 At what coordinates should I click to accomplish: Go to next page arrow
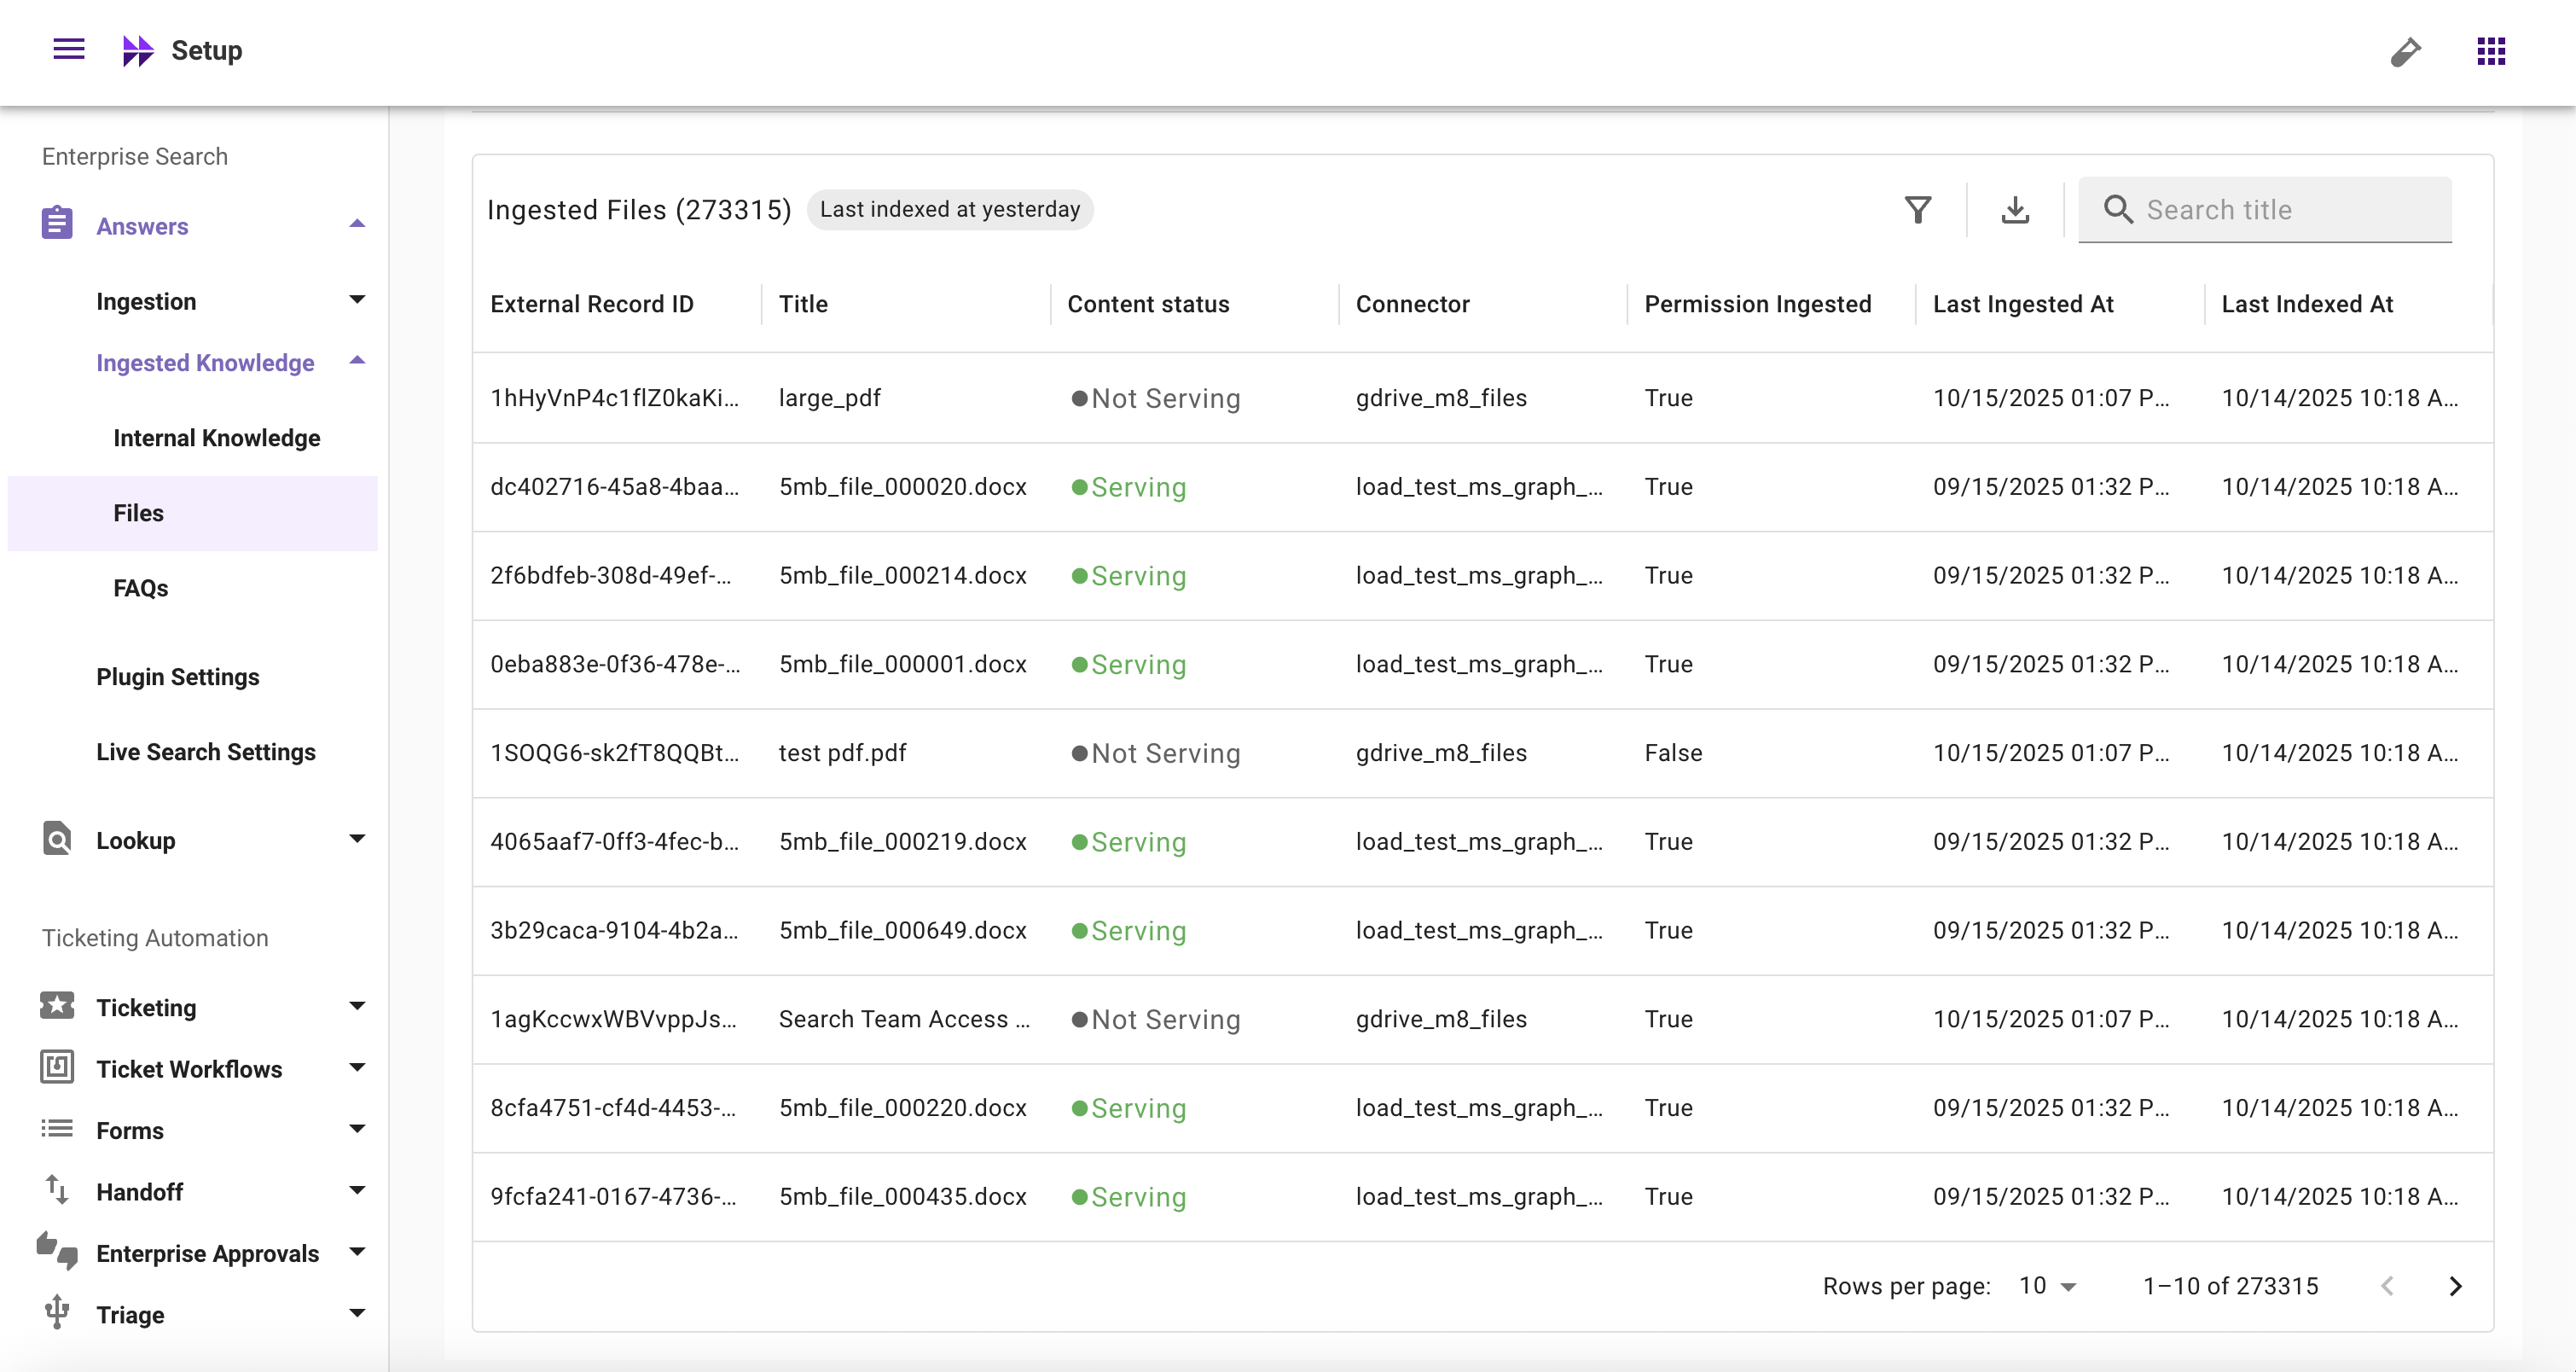tap(2455, 1286)
